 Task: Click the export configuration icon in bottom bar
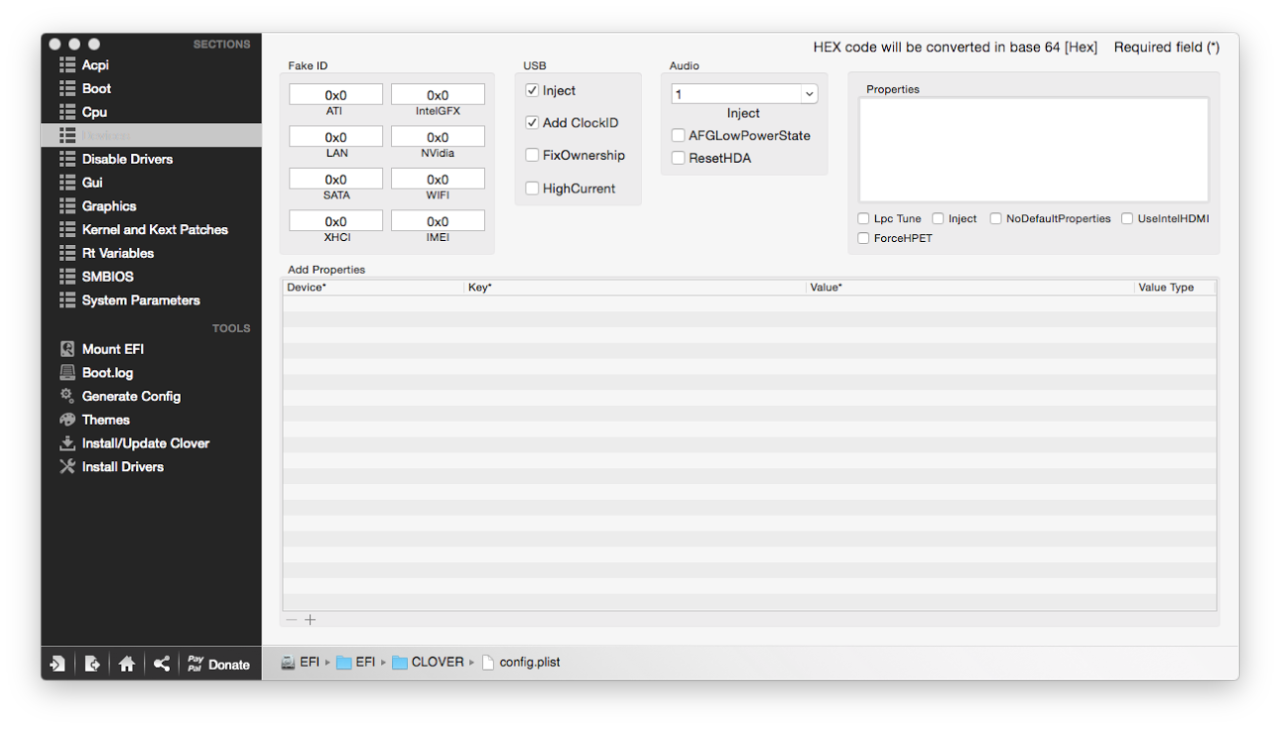92,663
